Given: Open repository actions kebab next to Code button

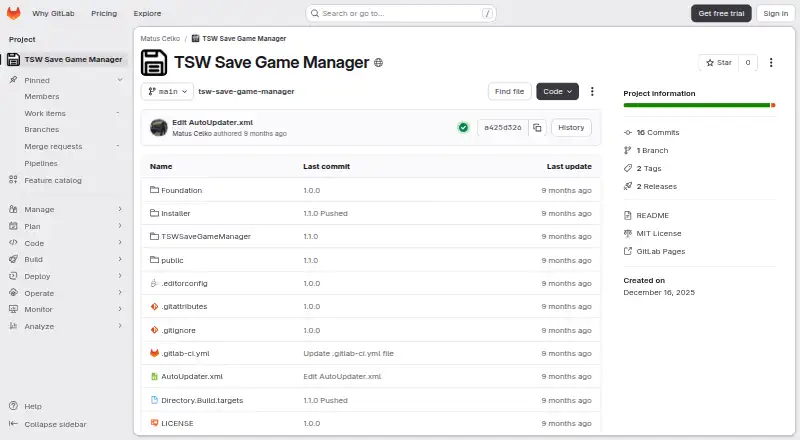Looking at the screenshot, I should 592,91.
